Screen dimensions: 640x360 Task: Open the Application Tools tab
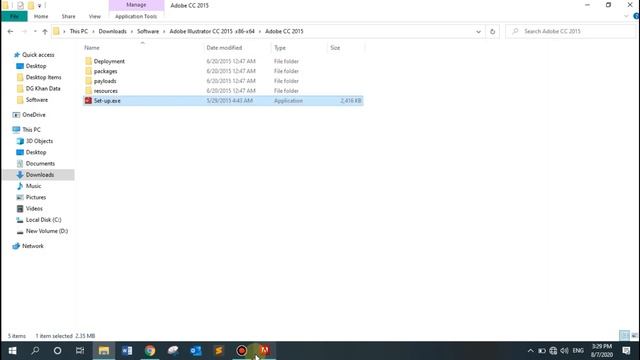[x=136, y=16]
